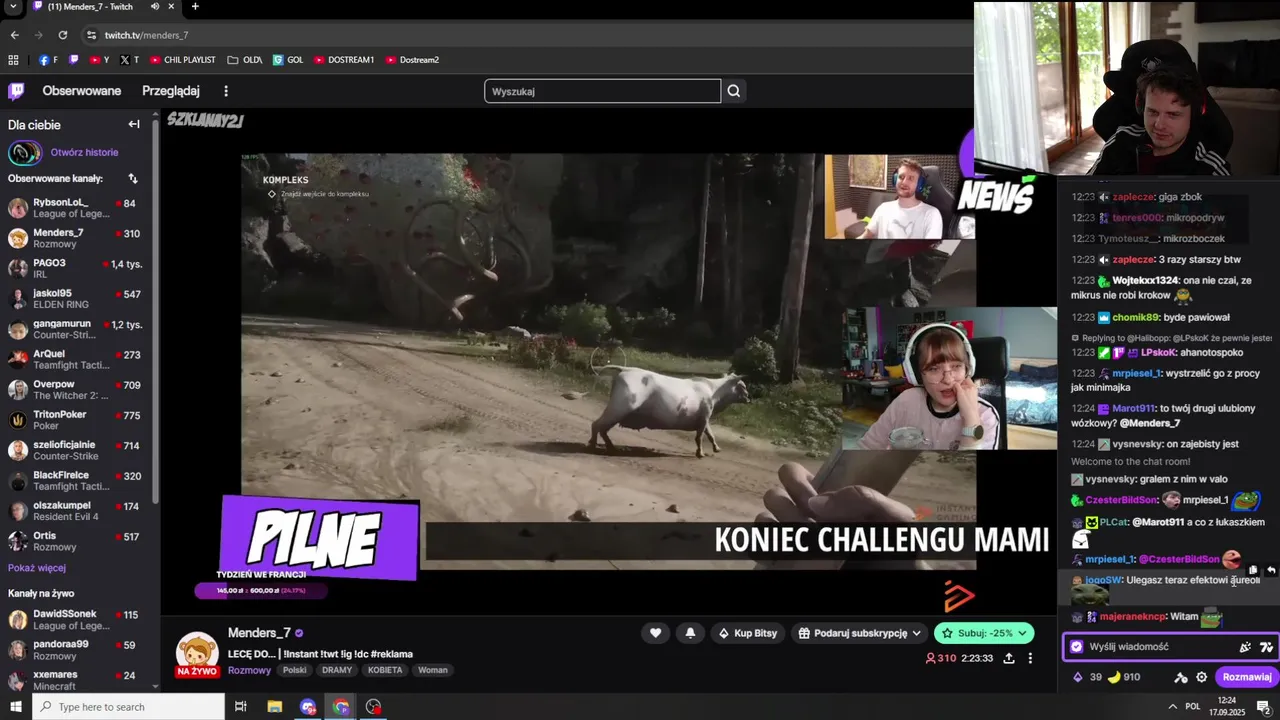Open the DOSTREAM1 bookmark
Viewport: 1280px width, 720px height.
[344, 60]
